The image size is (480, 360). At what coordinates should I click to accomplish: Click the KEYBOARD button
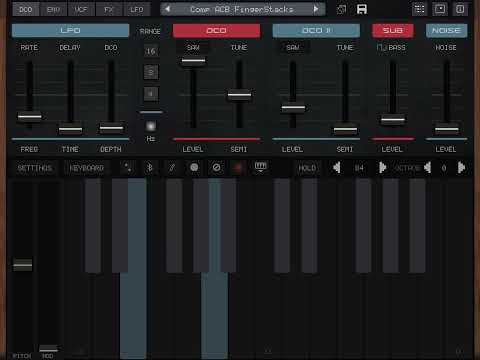tap(86, 168)
